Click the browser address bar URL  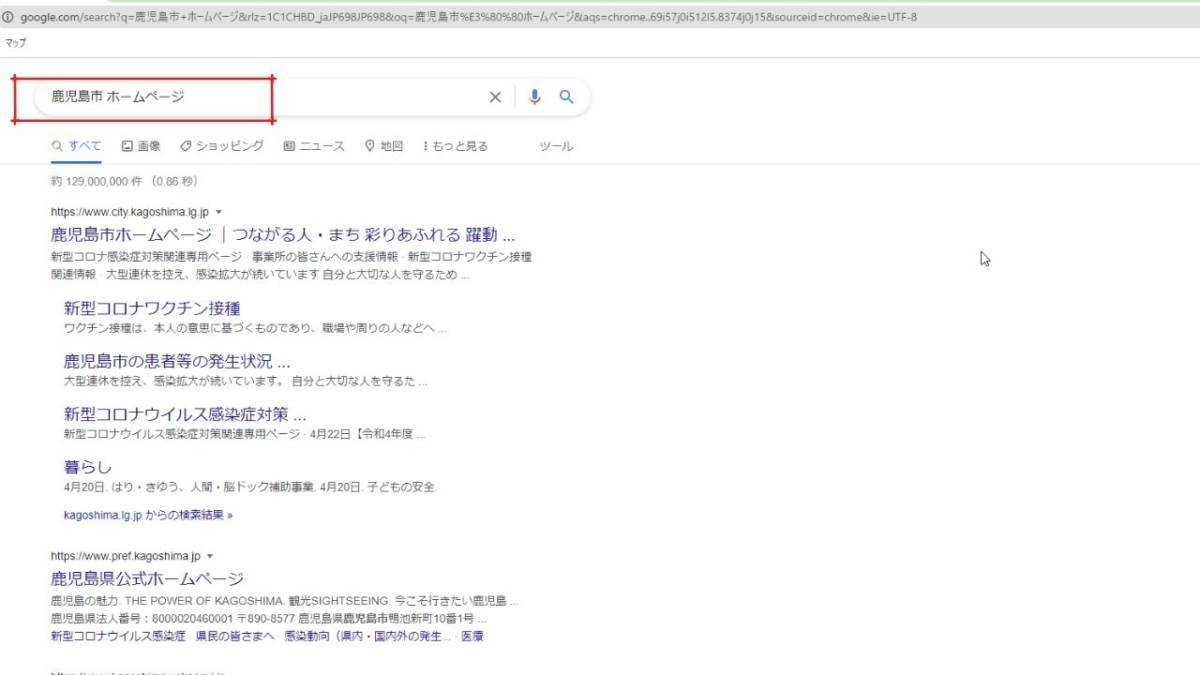click(x=468, y=17)
